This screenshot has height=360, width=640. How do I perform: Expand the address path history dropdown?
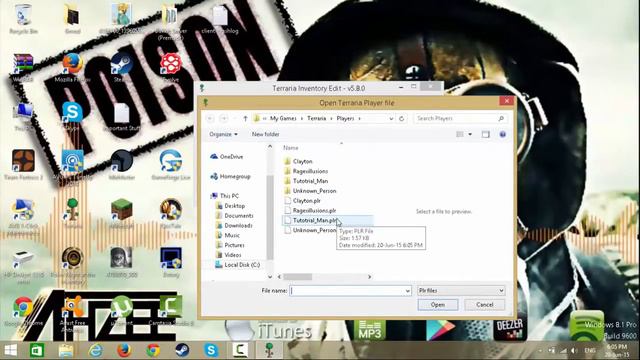coord(391,118)
